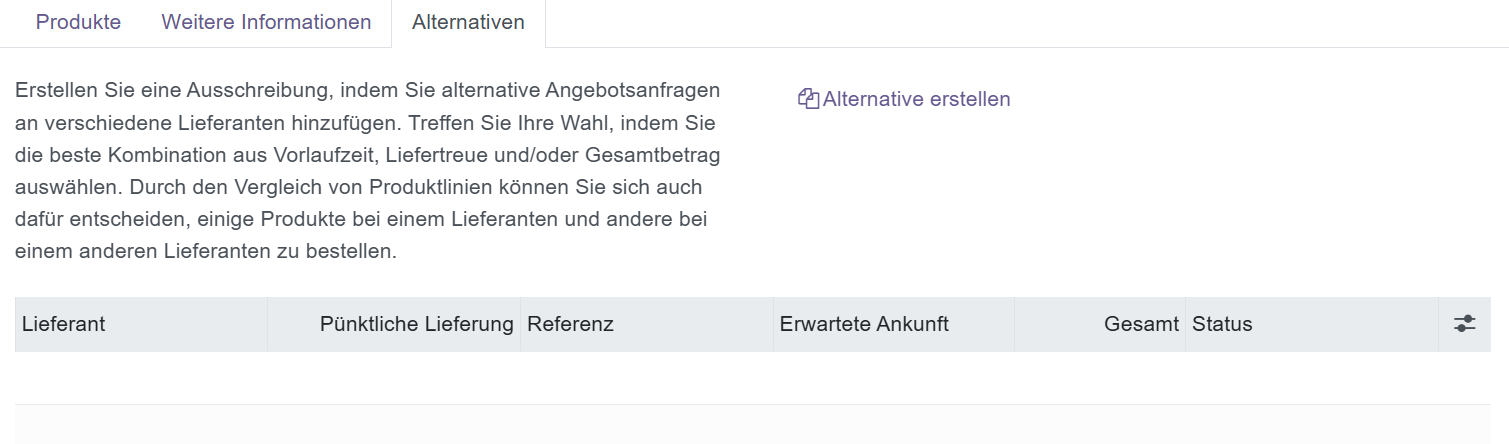Click divider between Pünktliche Lieferung and Referenz
Screen dimensions: 1509x444
click(x=520, y=324)
